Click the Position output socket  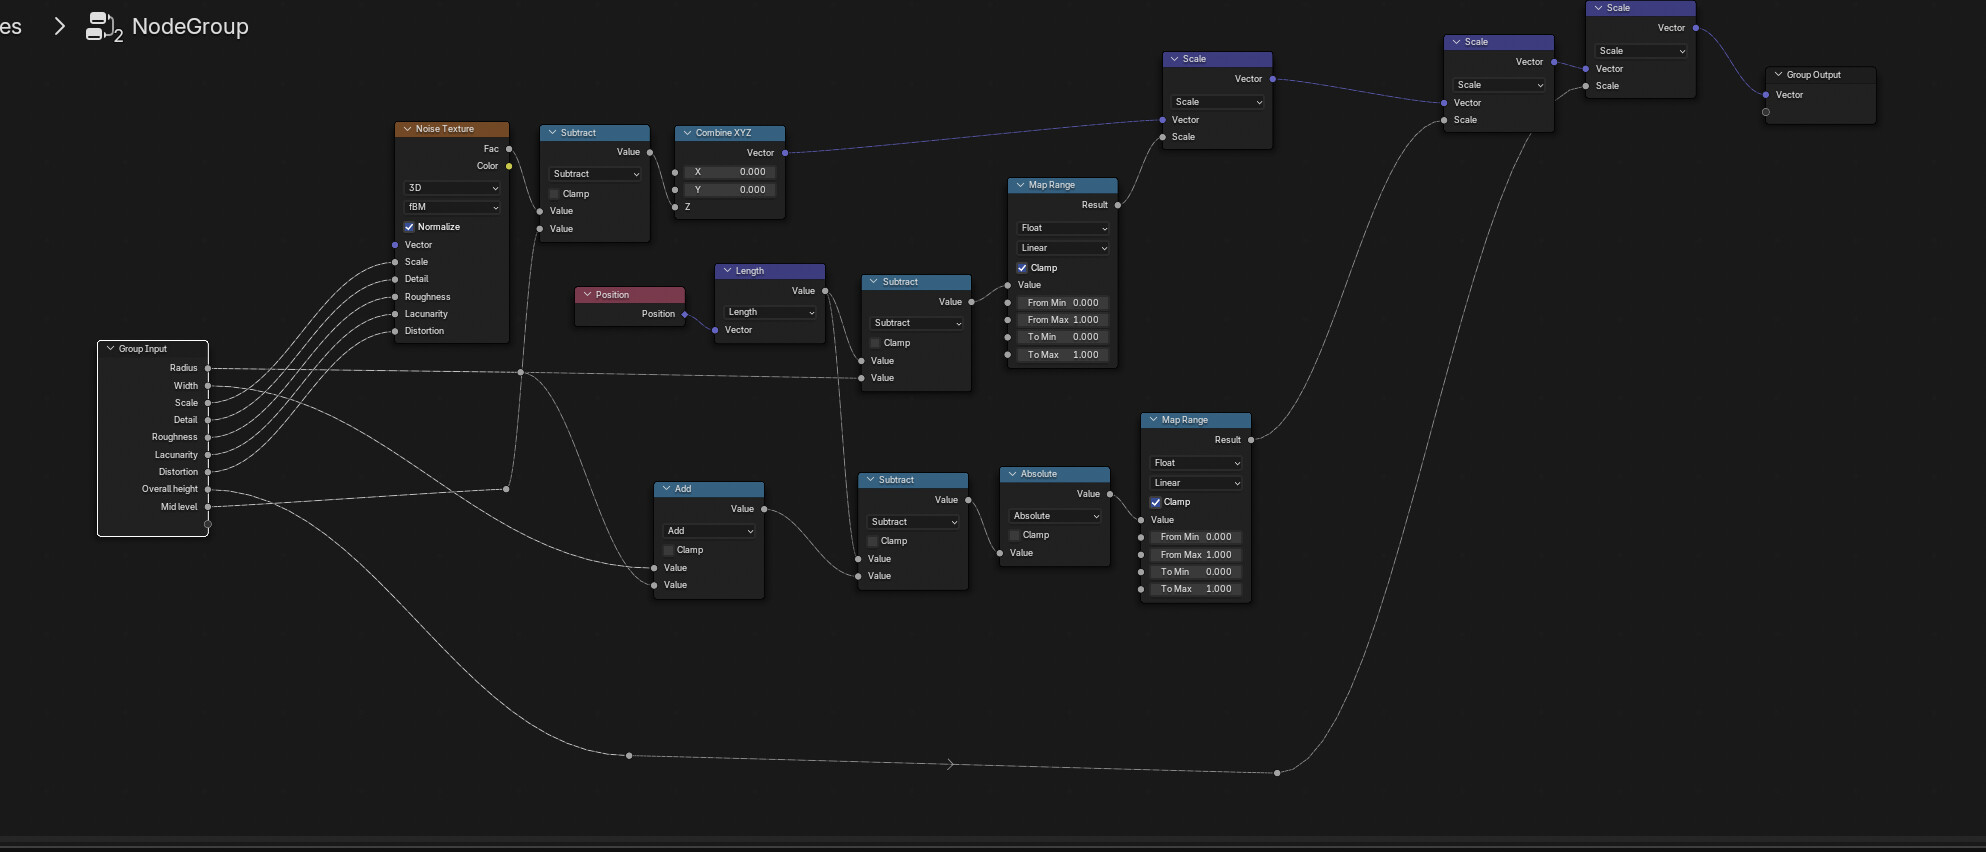(685, 314)
